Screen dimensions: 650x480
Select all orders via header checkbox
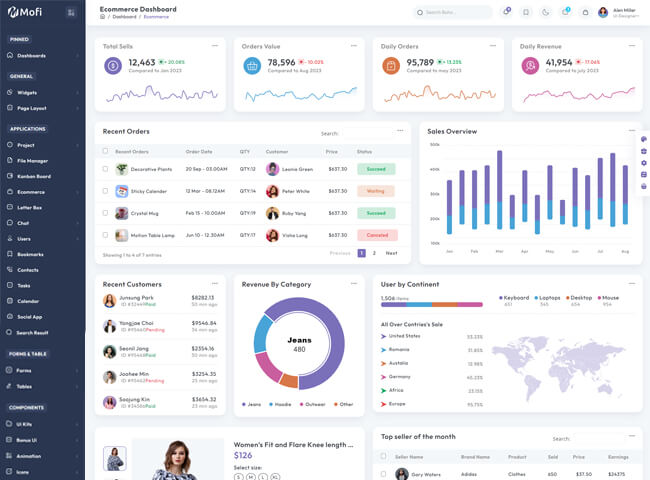pos(106,151)
